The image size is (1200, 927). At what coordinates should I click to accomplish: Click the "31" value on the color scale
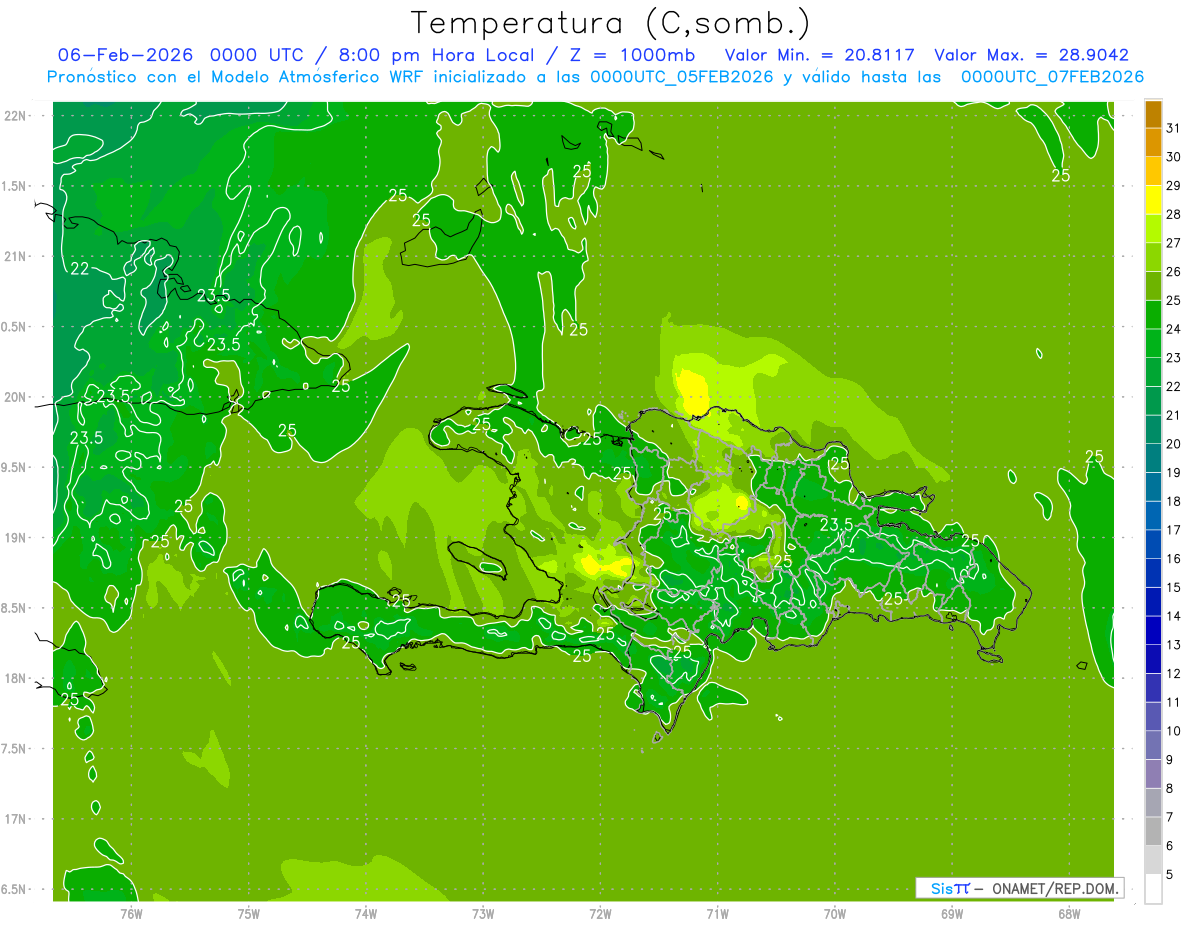click(1173, 127)
